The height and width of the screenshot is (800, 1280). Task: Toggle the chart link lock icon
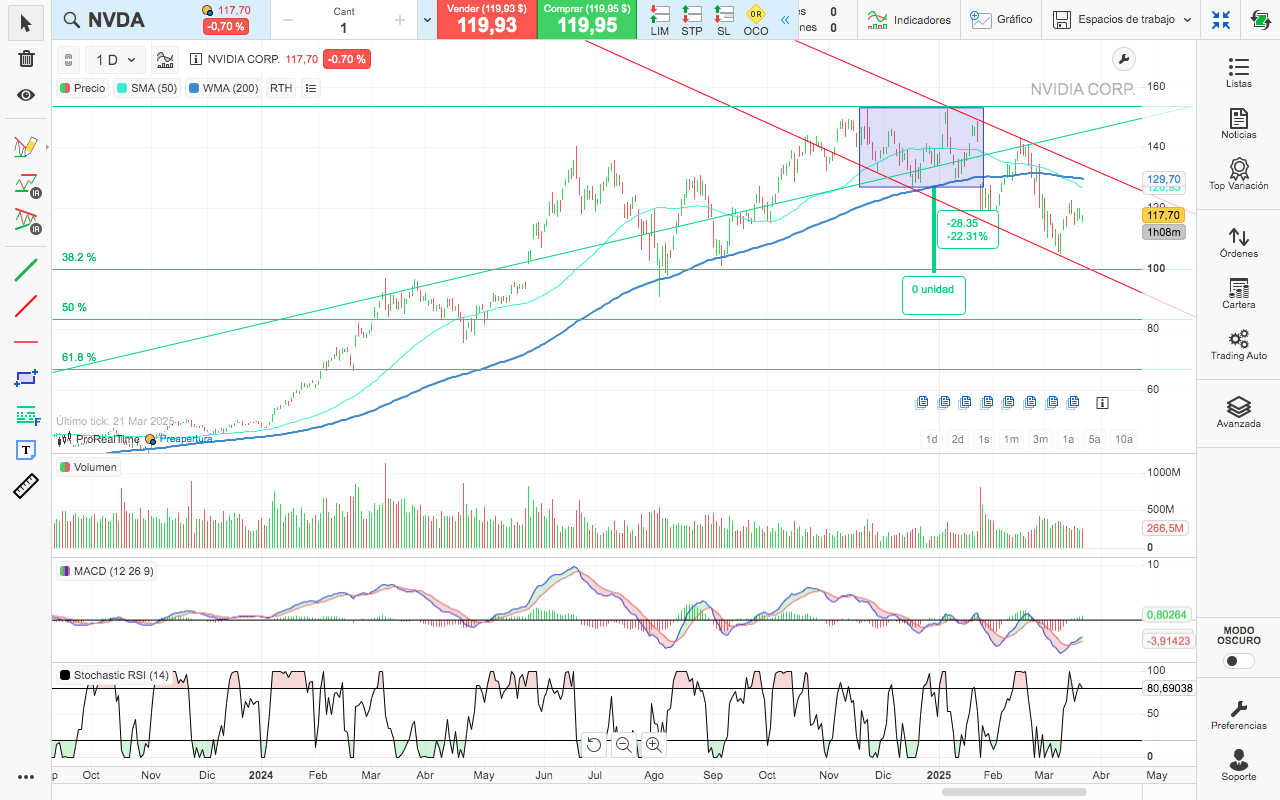click(67, 60)
